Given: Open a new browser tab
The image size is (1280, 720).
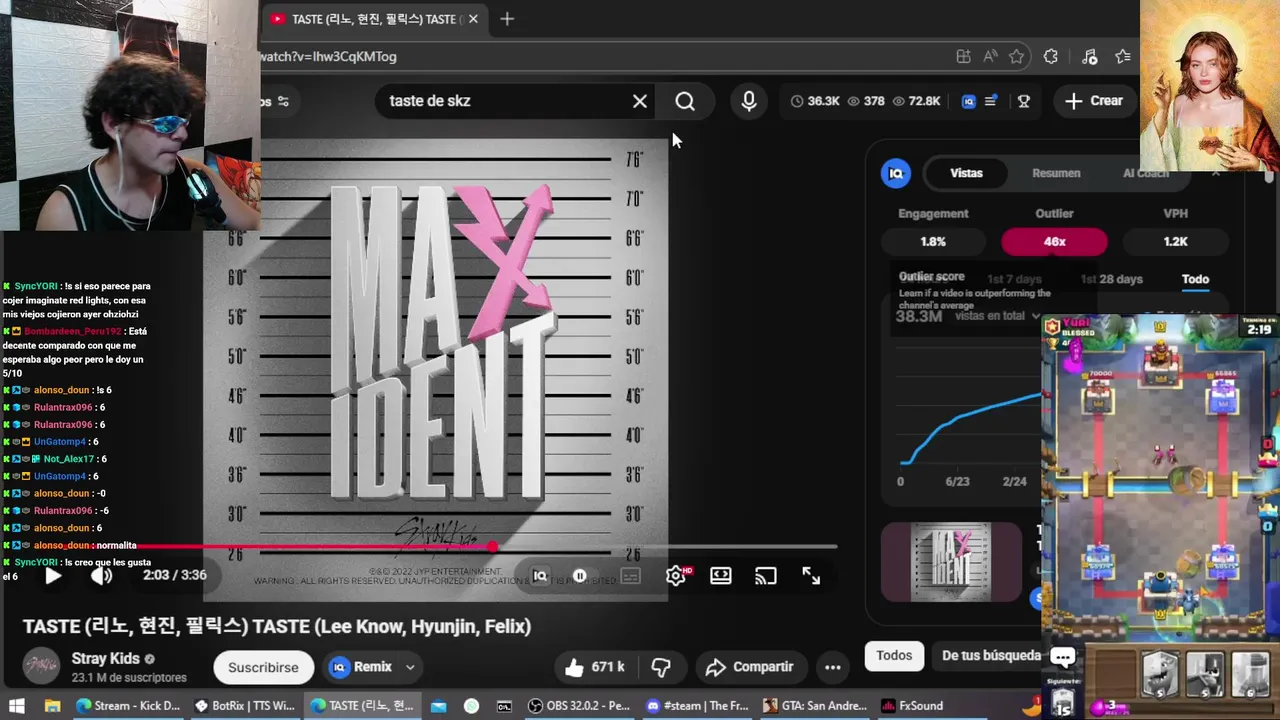Looking at the screenshot, I should (507, 19).
